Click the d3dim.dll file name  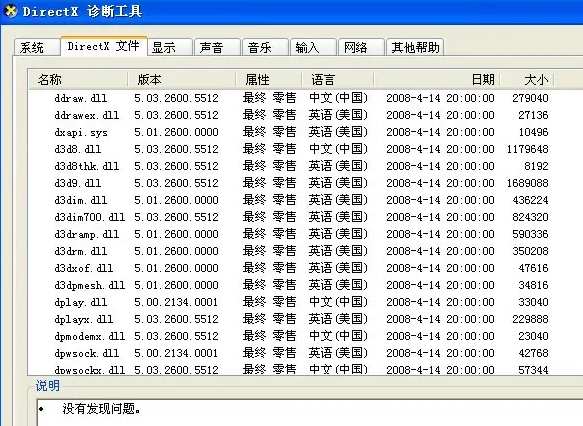(x=81, y=200)
